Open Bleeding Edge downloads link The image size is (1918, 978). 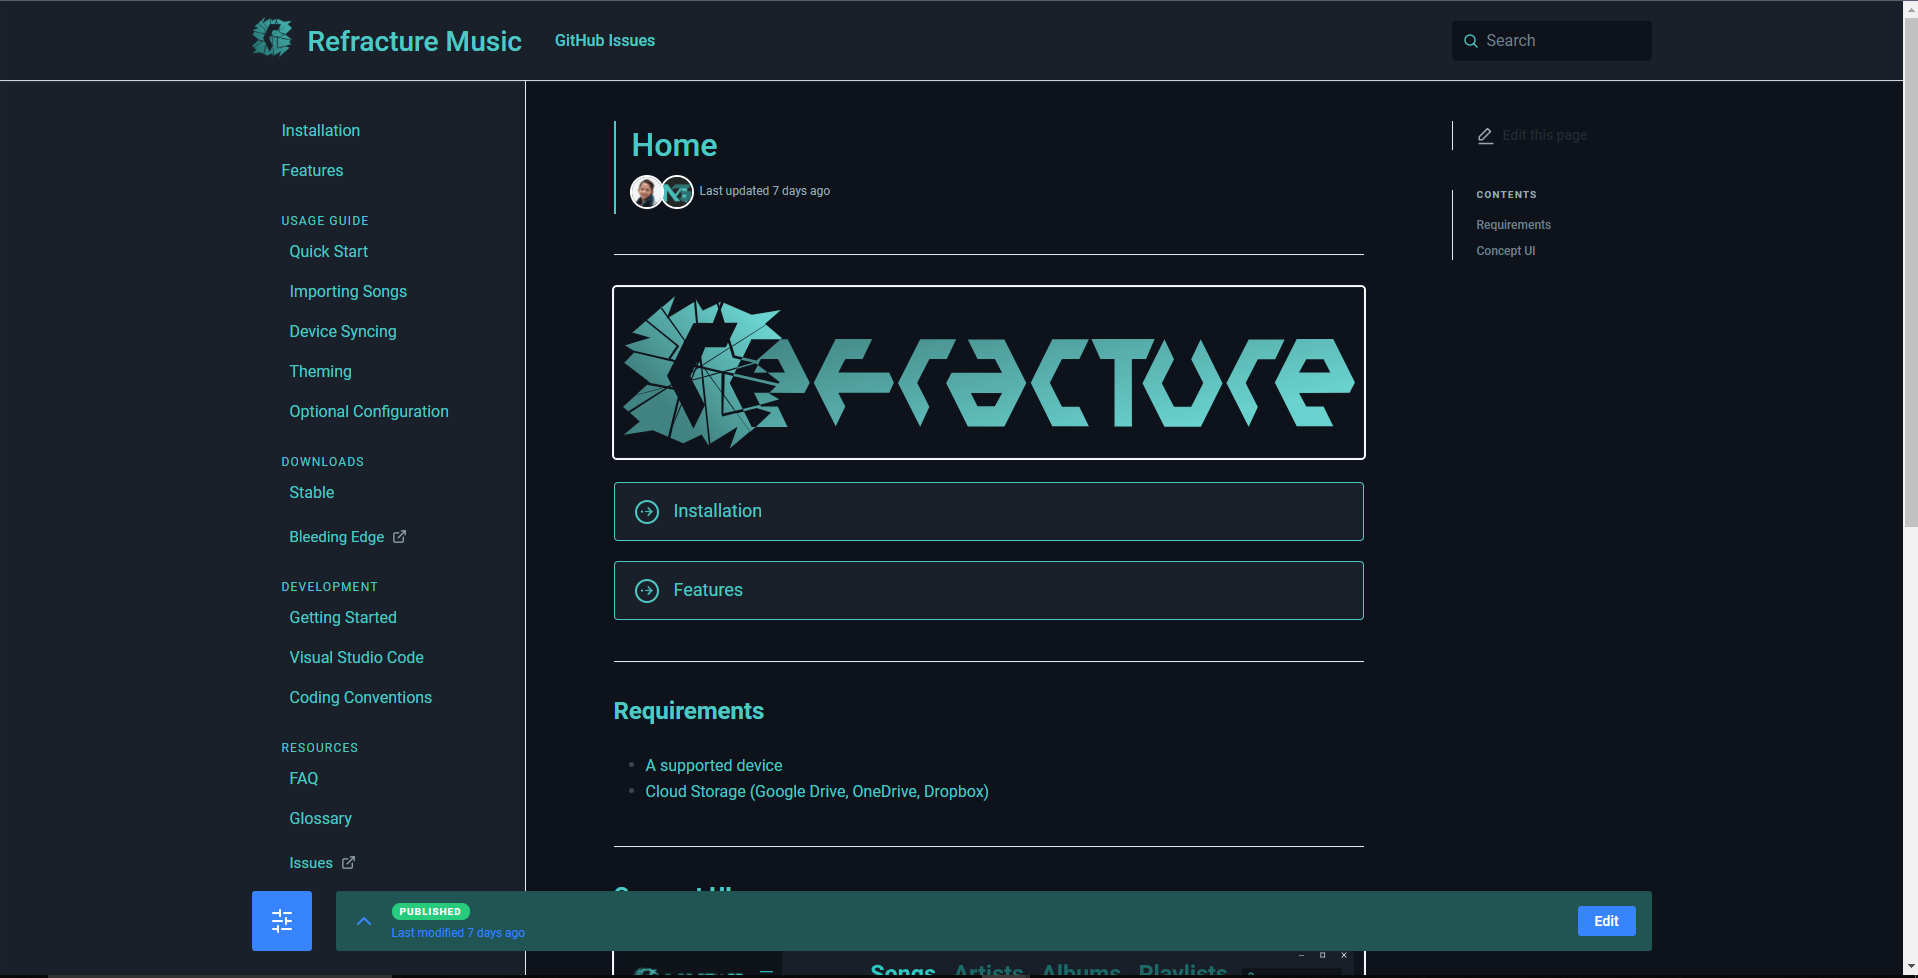[x=337, y=537]
